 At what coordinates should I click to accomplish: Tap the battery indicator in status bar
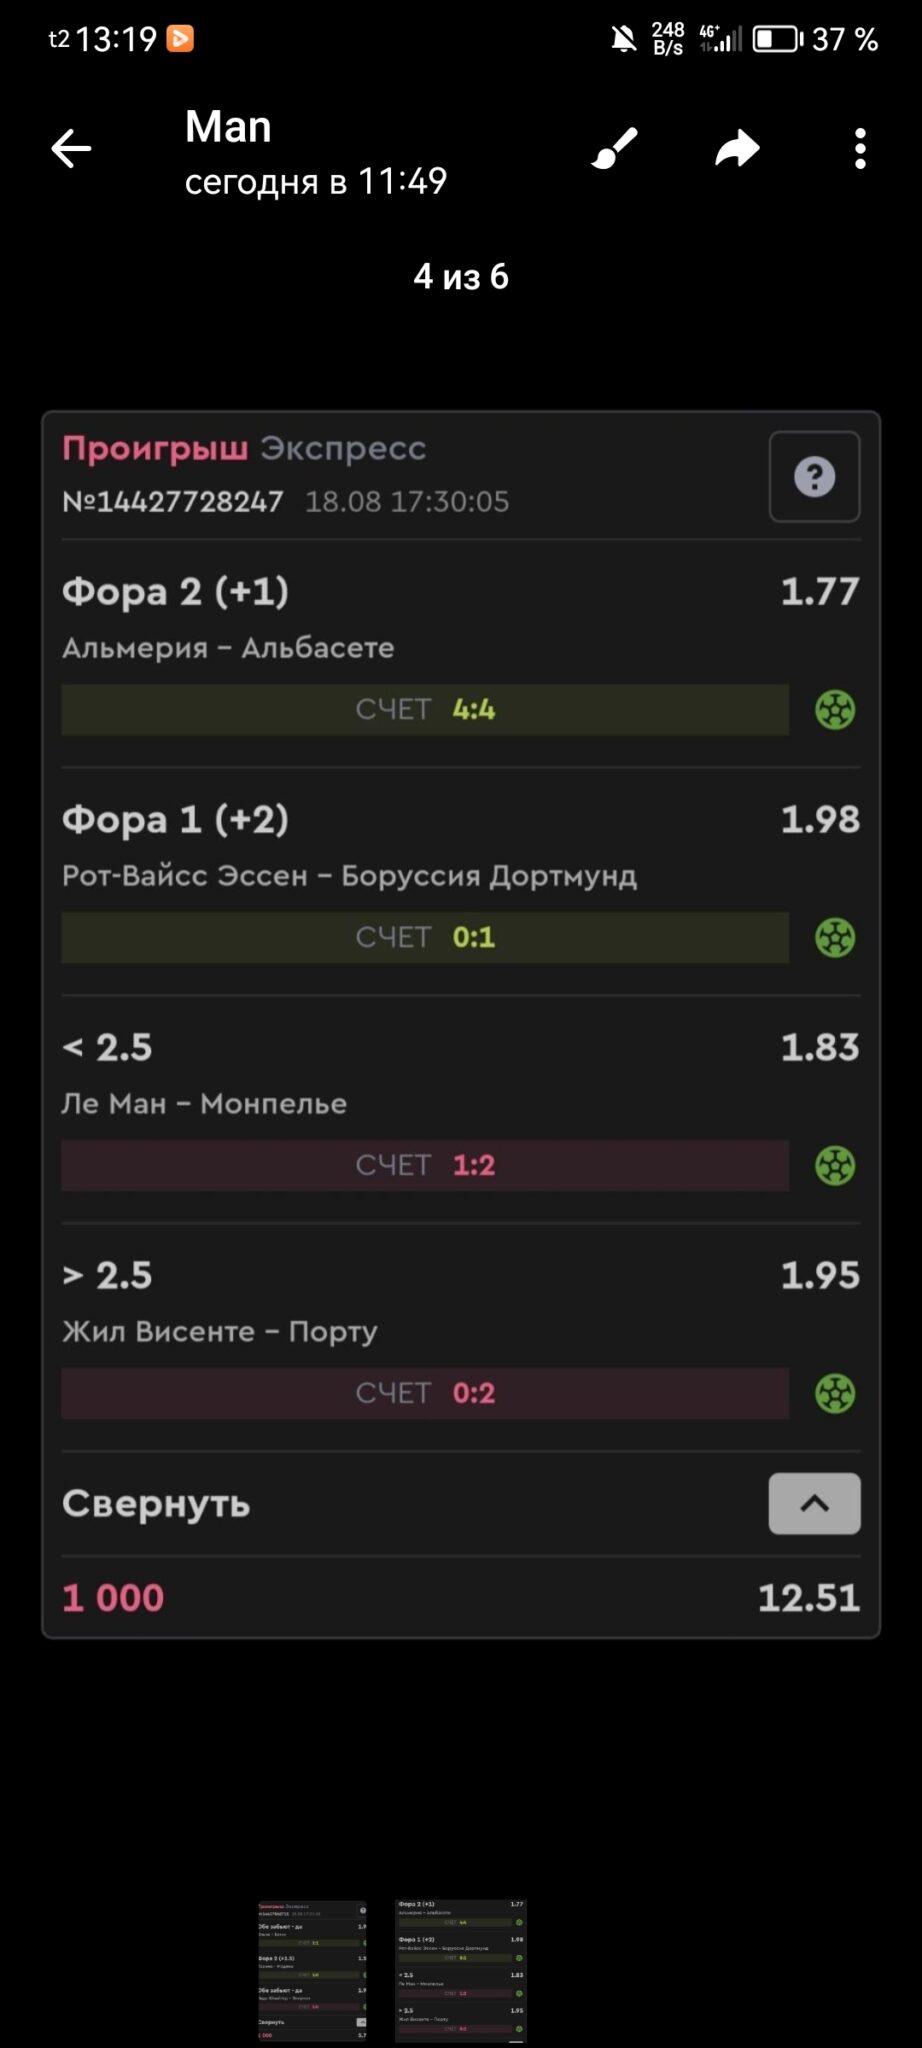(777, 40)
